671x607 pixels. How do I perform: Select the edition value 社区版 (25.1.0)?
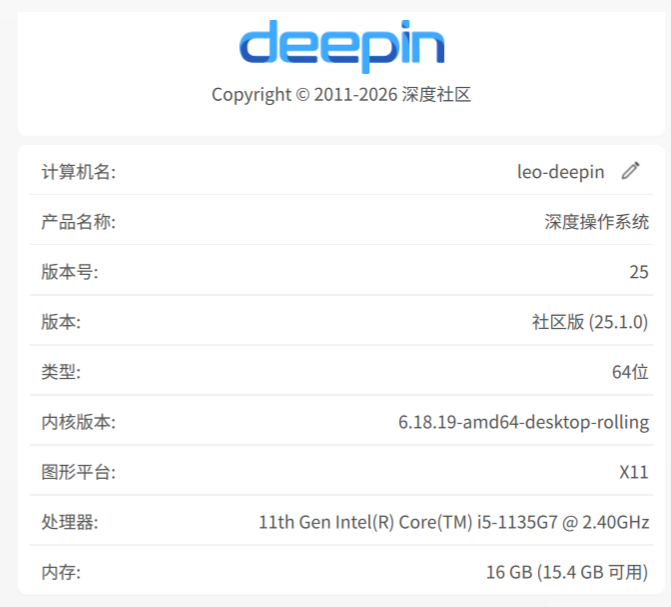pyautogui.click(x=590, y=322)
